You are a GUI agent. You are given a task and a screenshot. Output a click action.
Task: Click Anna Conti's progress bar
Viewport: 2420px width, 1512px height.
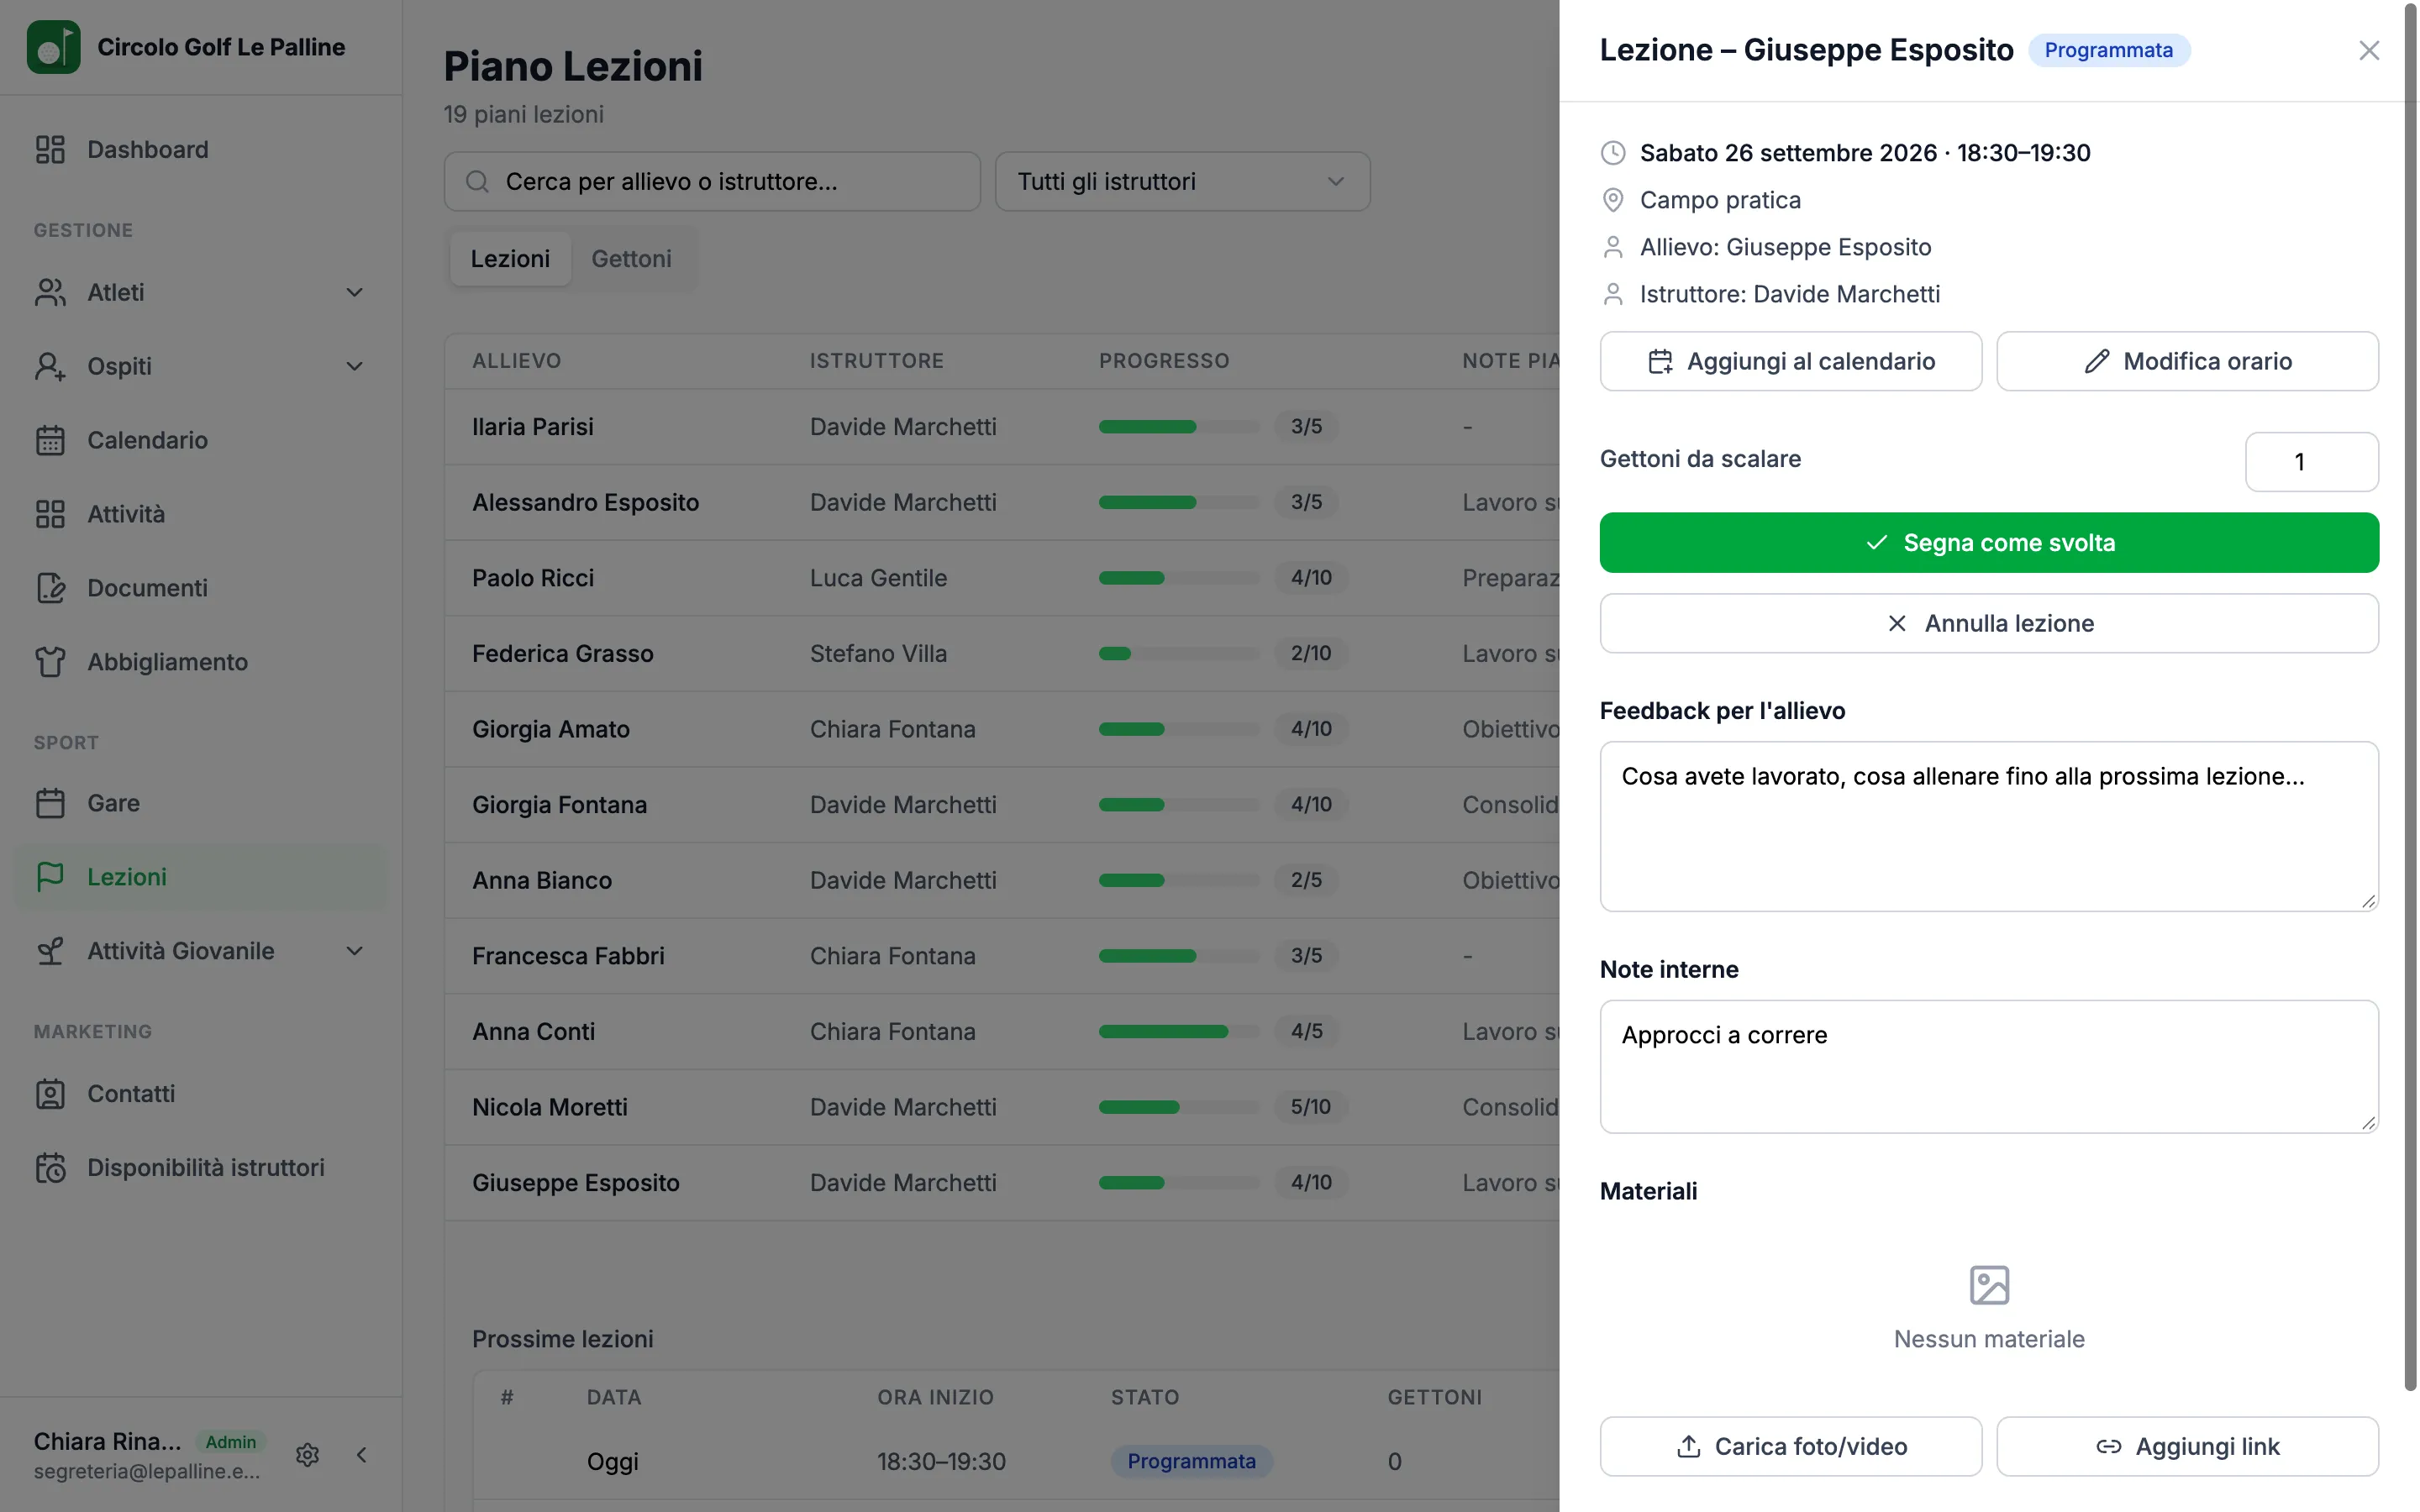[1178, 1032]
